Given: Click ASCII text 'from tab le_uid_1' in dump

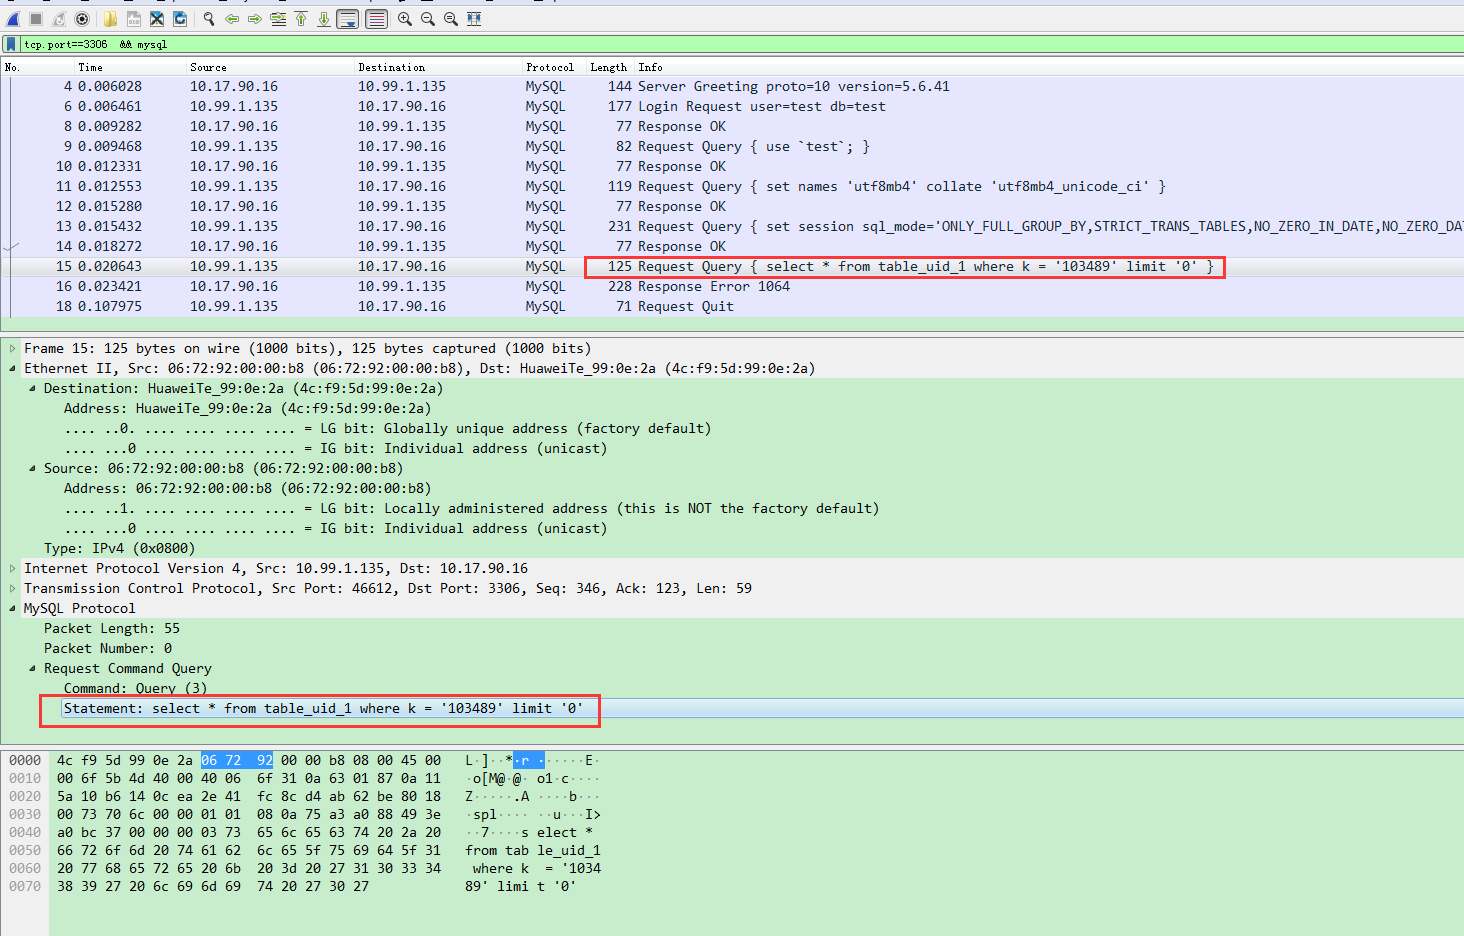Looking at the screenshot, I should pyautogui.click(x=533, y=850).
